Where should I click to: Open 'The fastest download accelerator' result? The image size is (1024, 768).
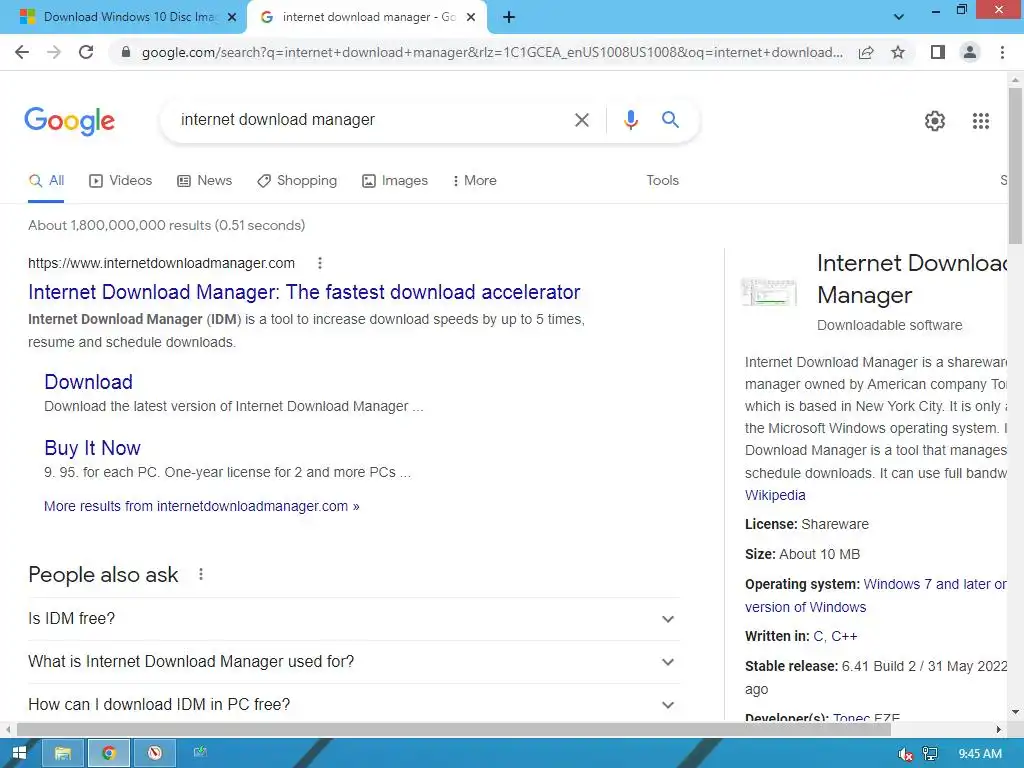[x=304, y=292]
